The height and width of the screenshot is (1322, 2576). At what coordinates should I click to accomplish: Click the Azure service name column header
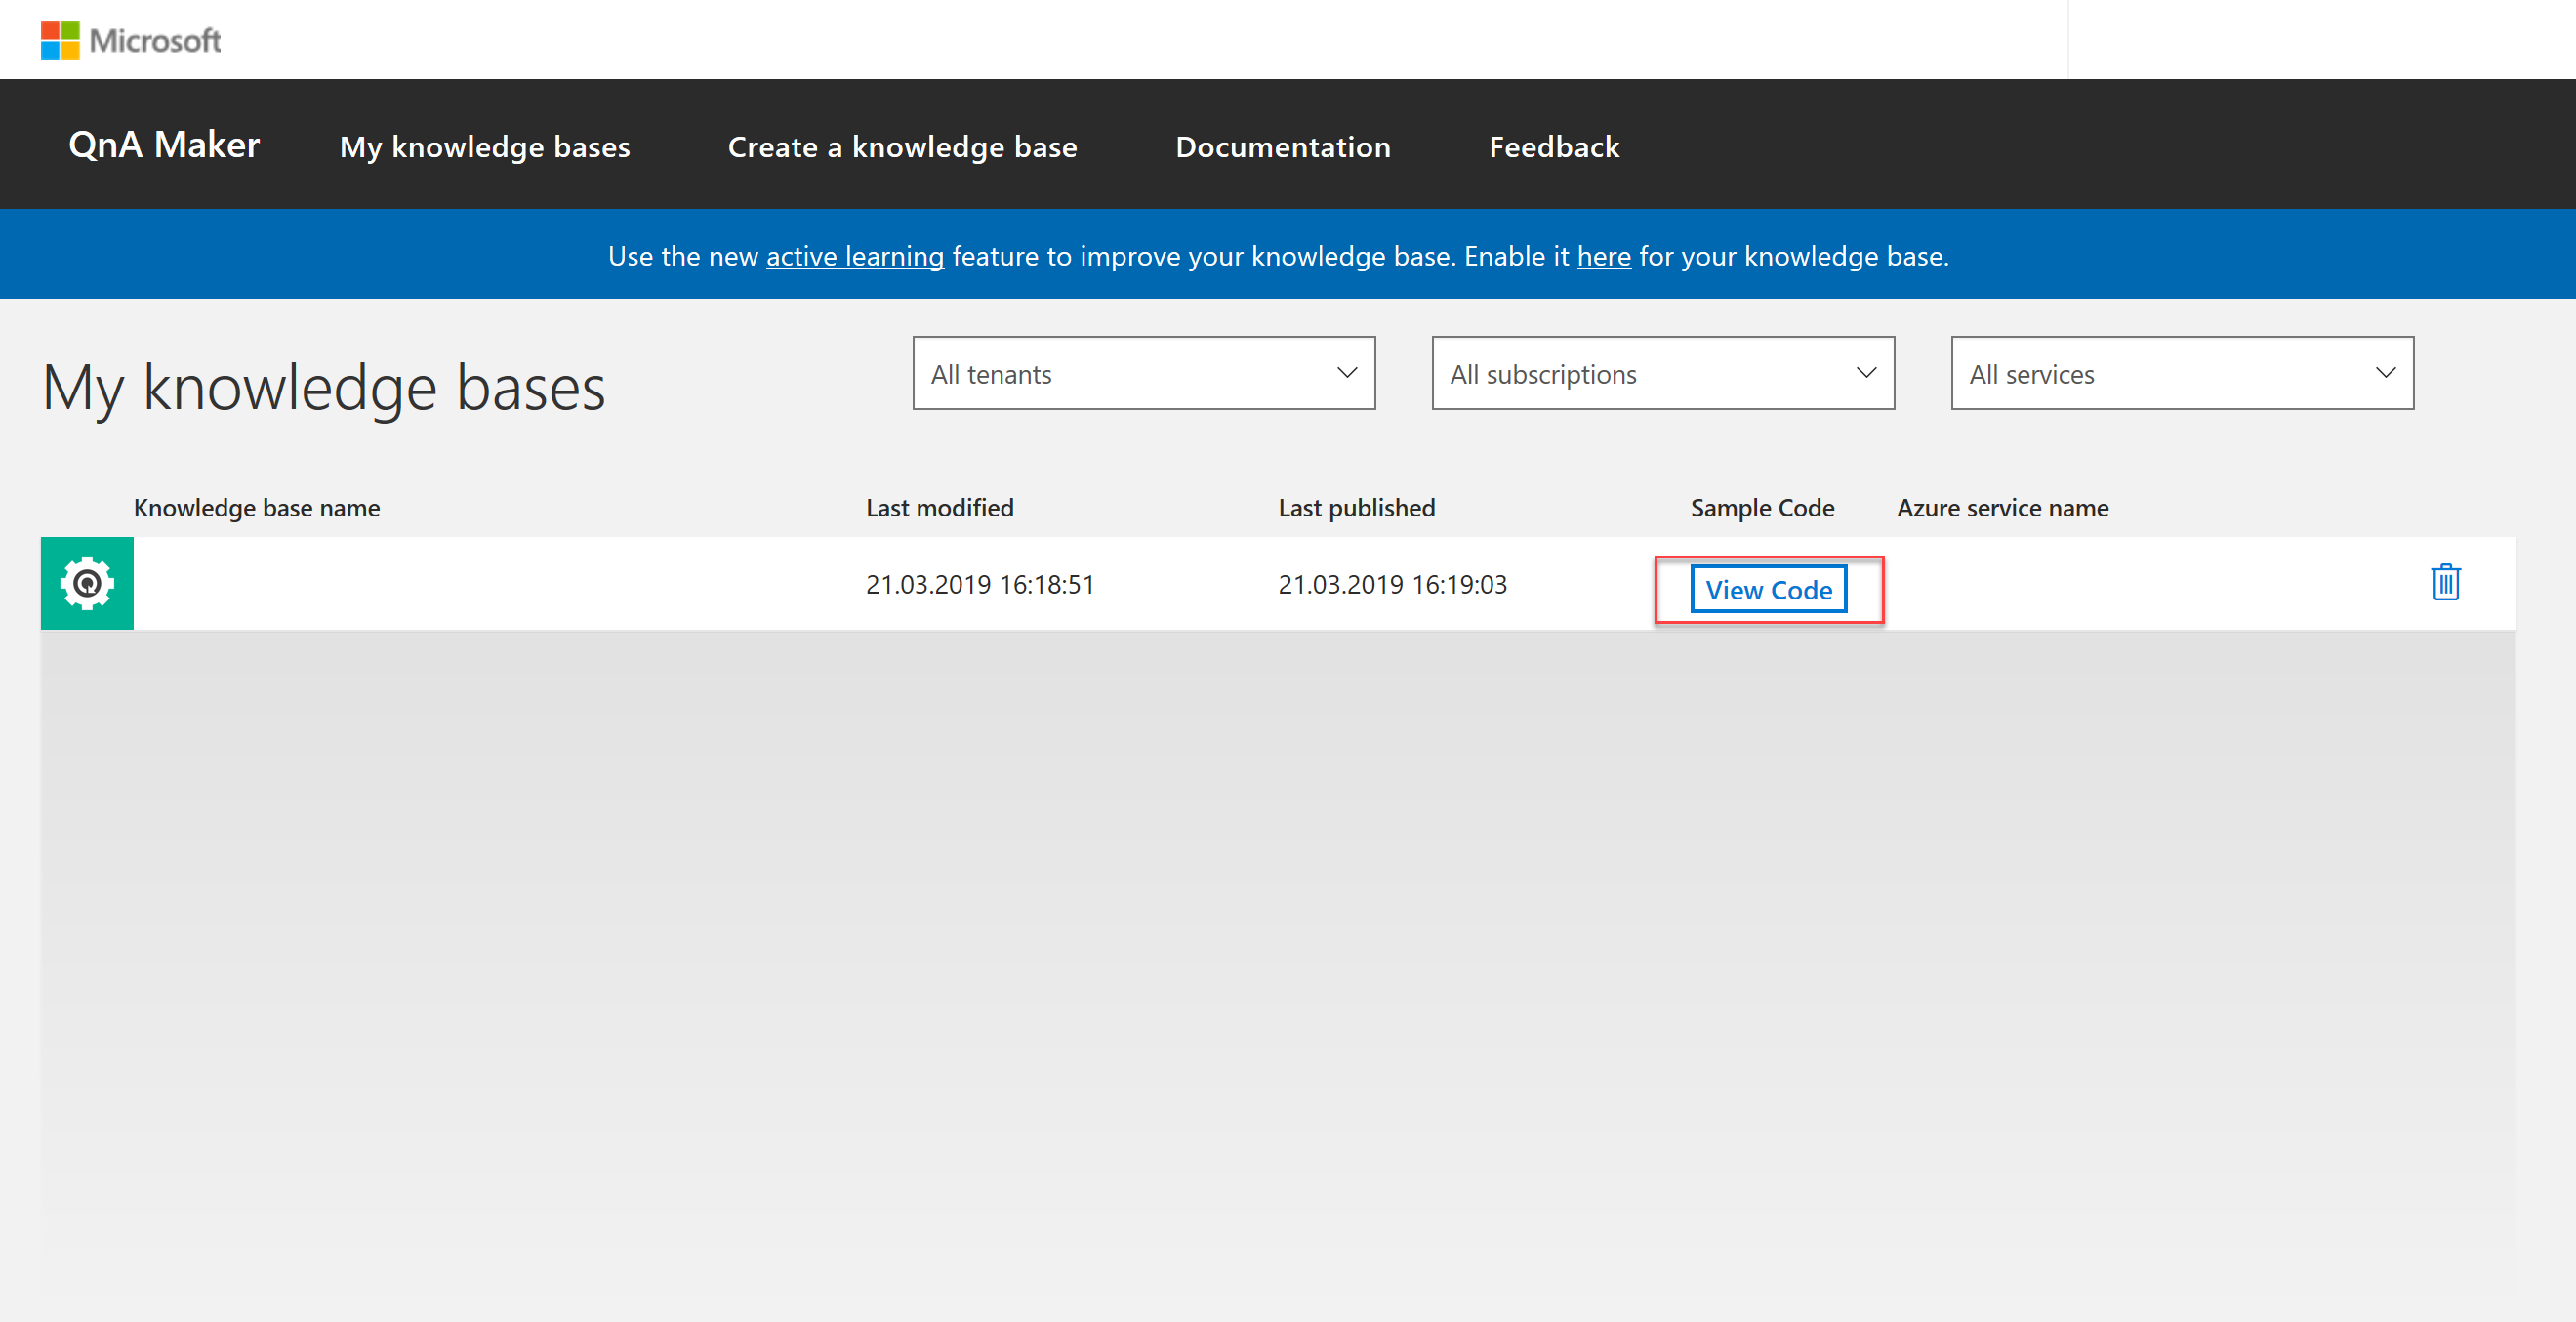pos(2002,508)
